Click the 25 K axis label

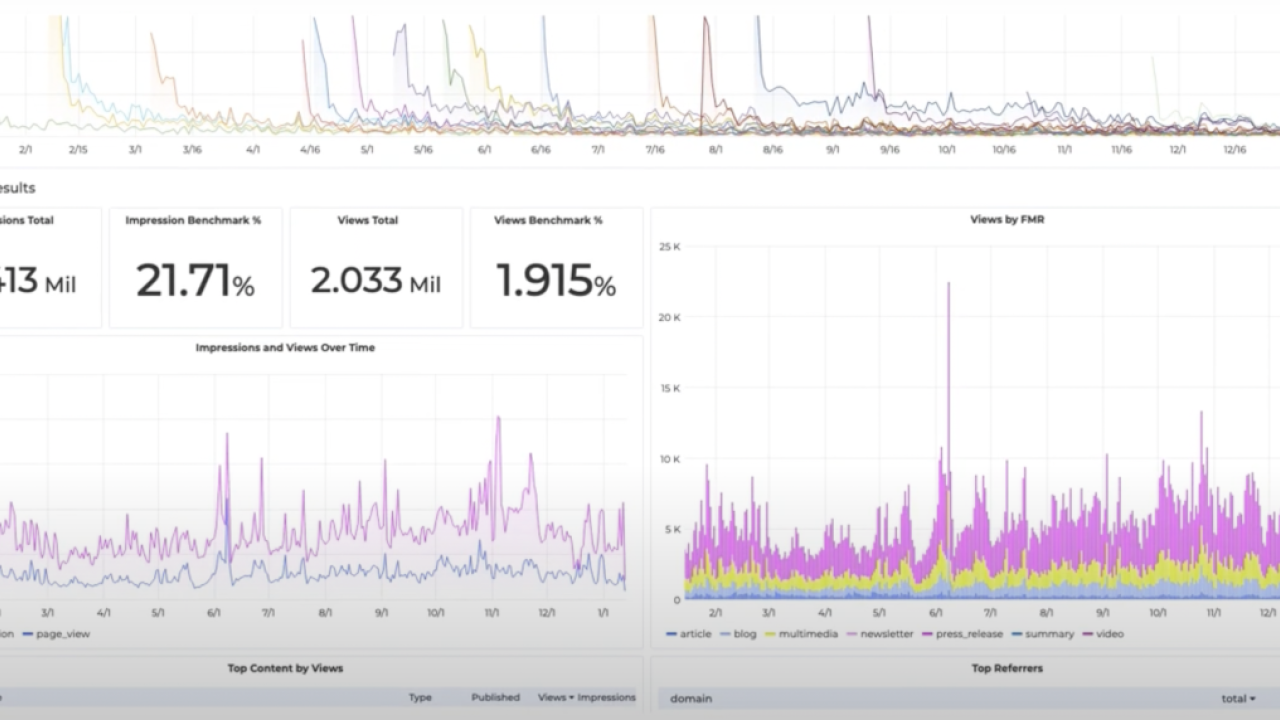tap(669, 246)
